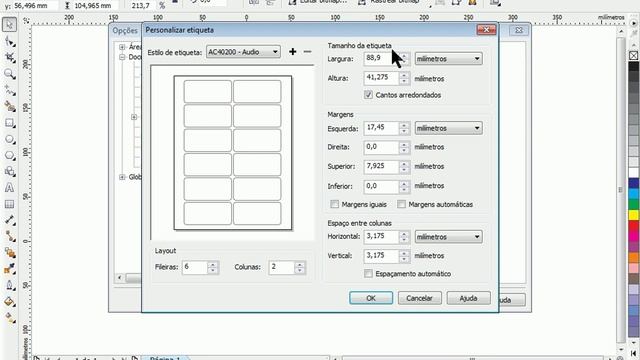Open the Esquerda margin units dropdown
Image resolution: width=640 pixels, height=360 pixels.
tap(448, 128)
